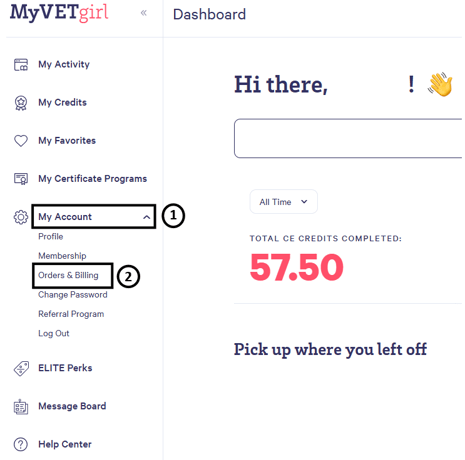Click the My Favorites heart icon

[21, 141]
